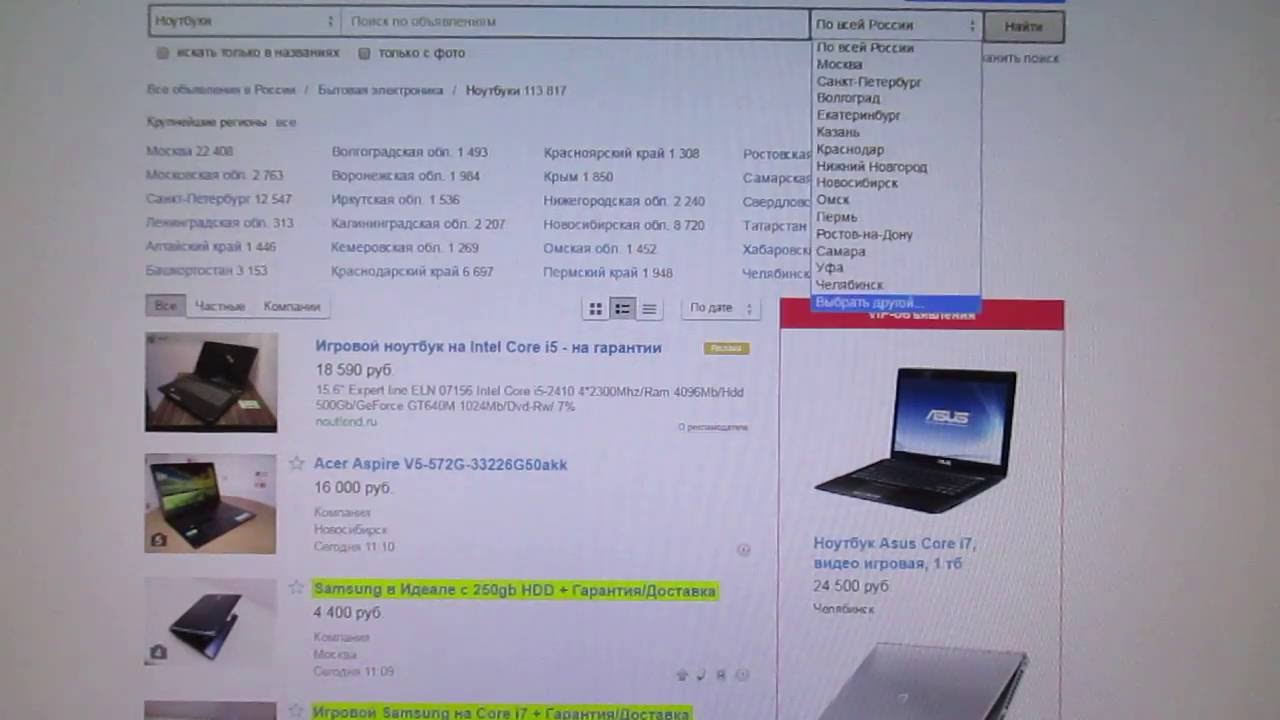1280x720 pixels.
Task: Select Нижний Новгород in region list
Action: 871,167
